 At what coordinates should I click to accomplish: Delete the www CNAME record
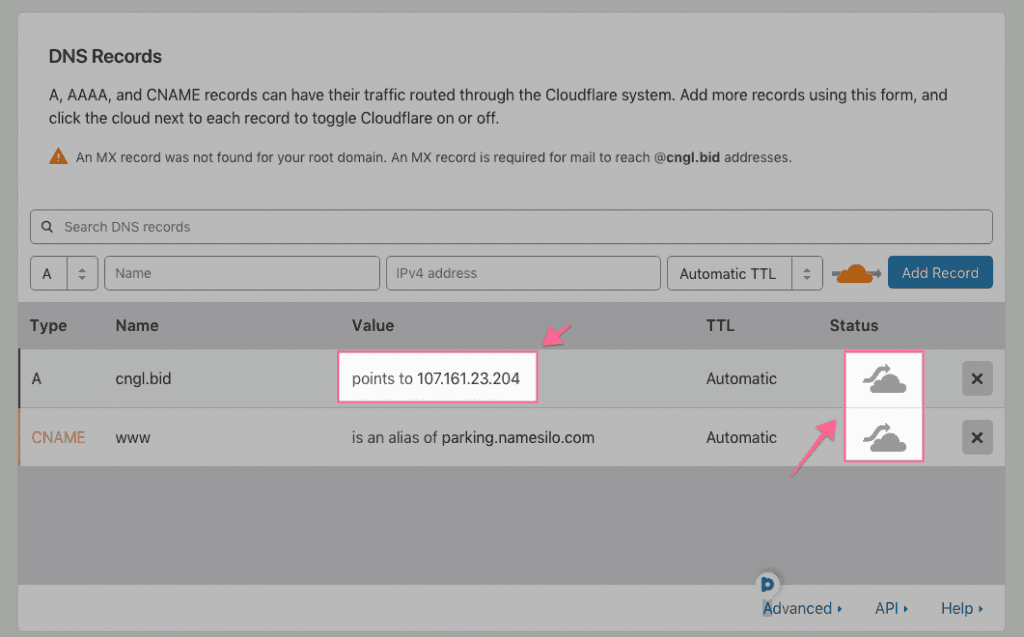click(977, 437)
